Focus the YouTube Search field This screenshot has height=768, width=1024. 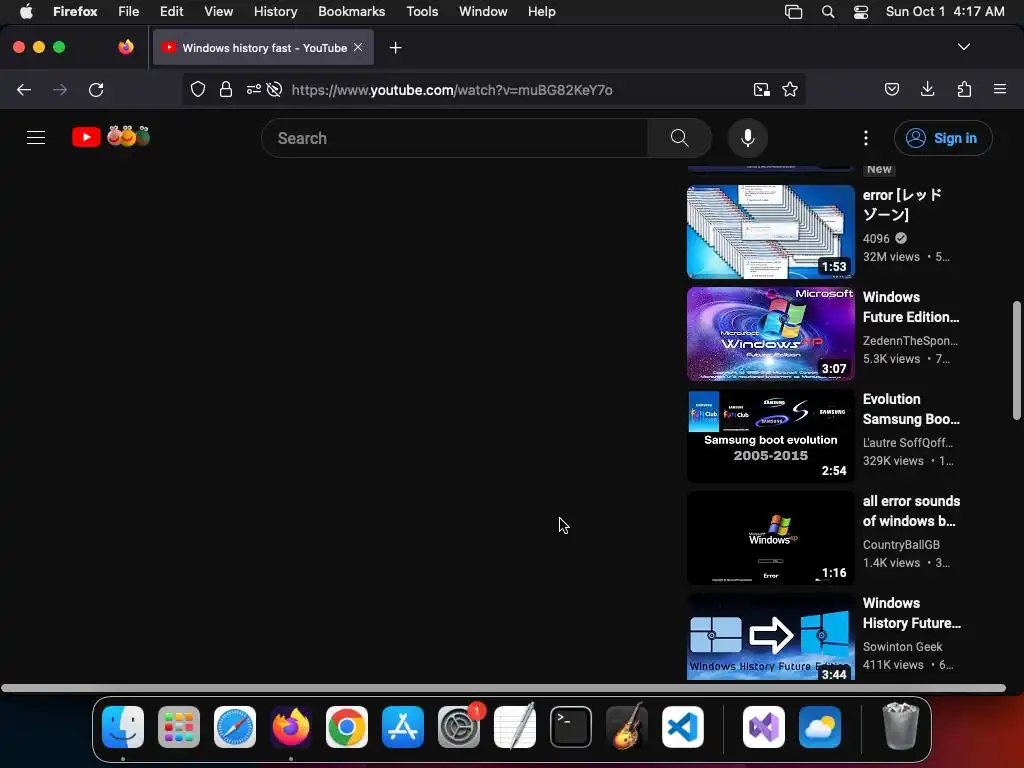point(455,138)
